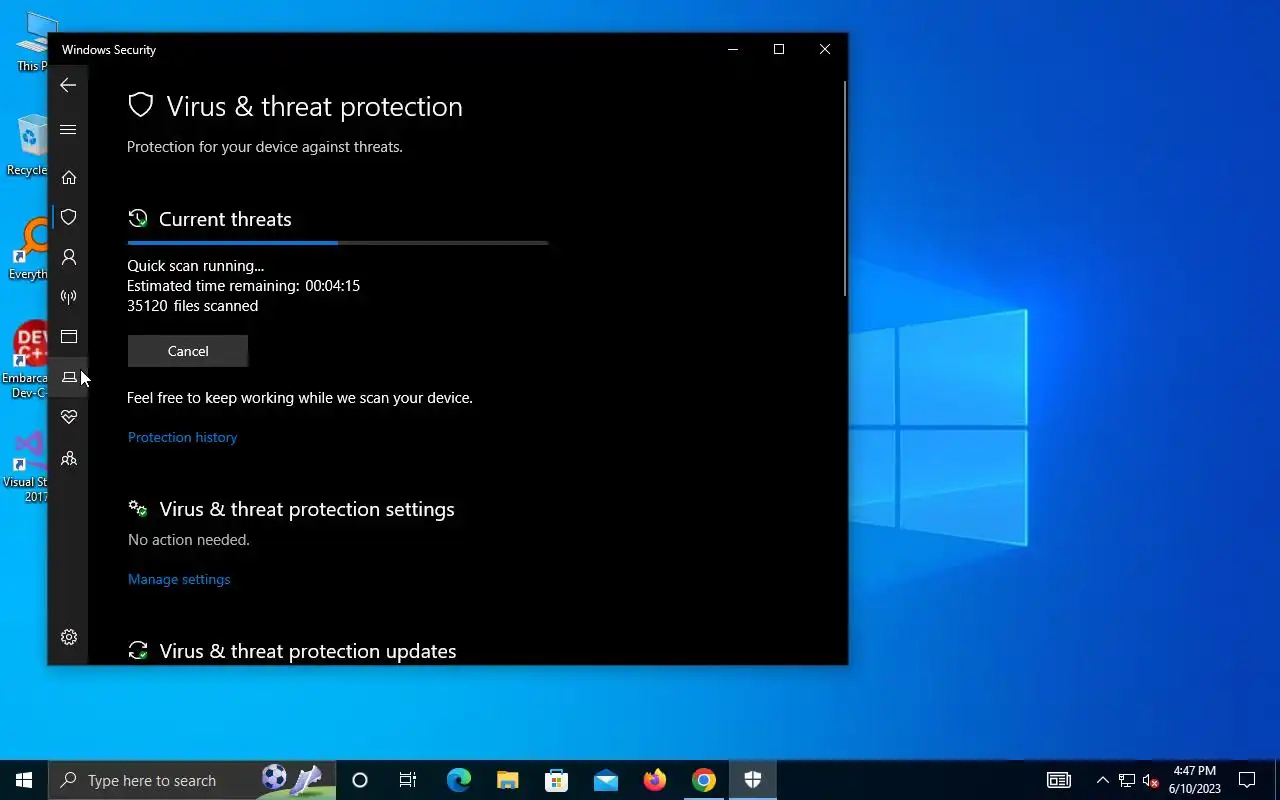This screenshot has width=1280, height=800.
Task: Select This PC desktop icon
Action: click(31, 42)
